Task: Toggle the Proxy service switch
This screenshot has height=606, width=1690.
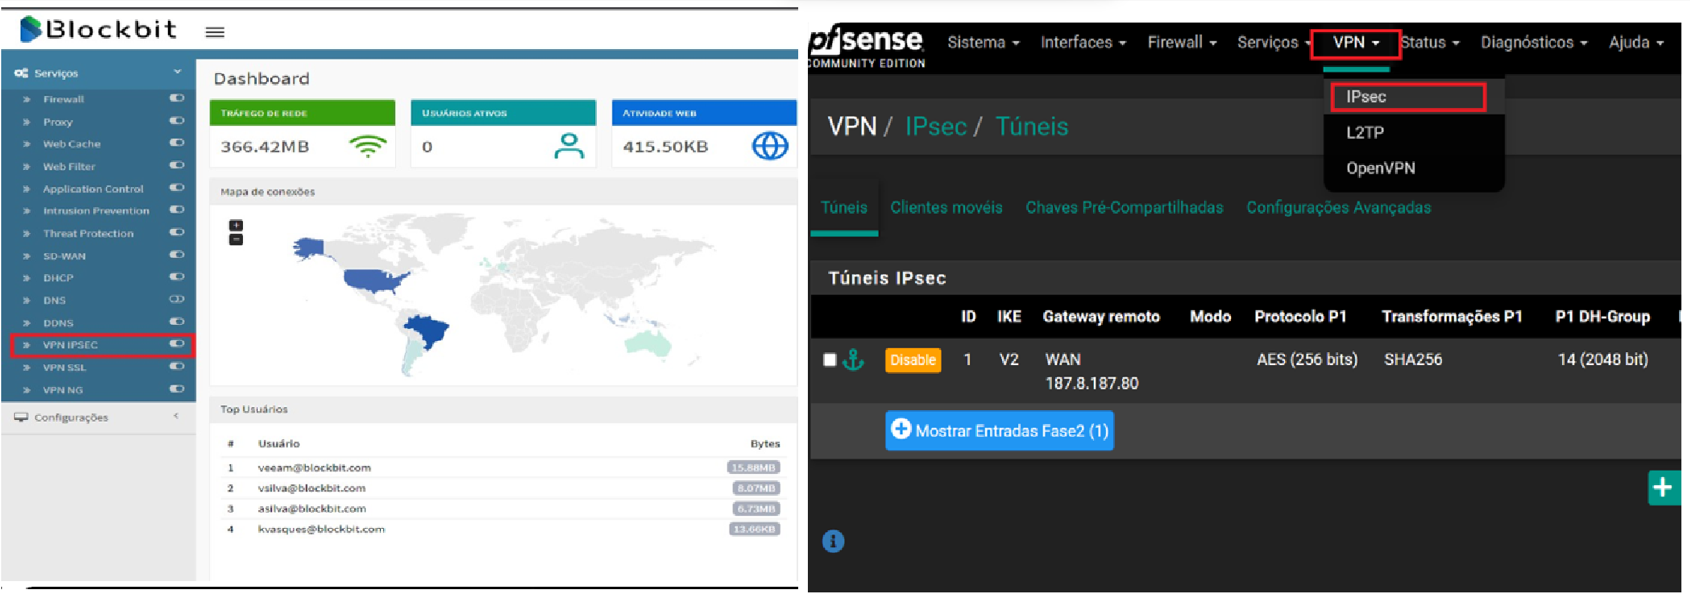Action: 177,121
